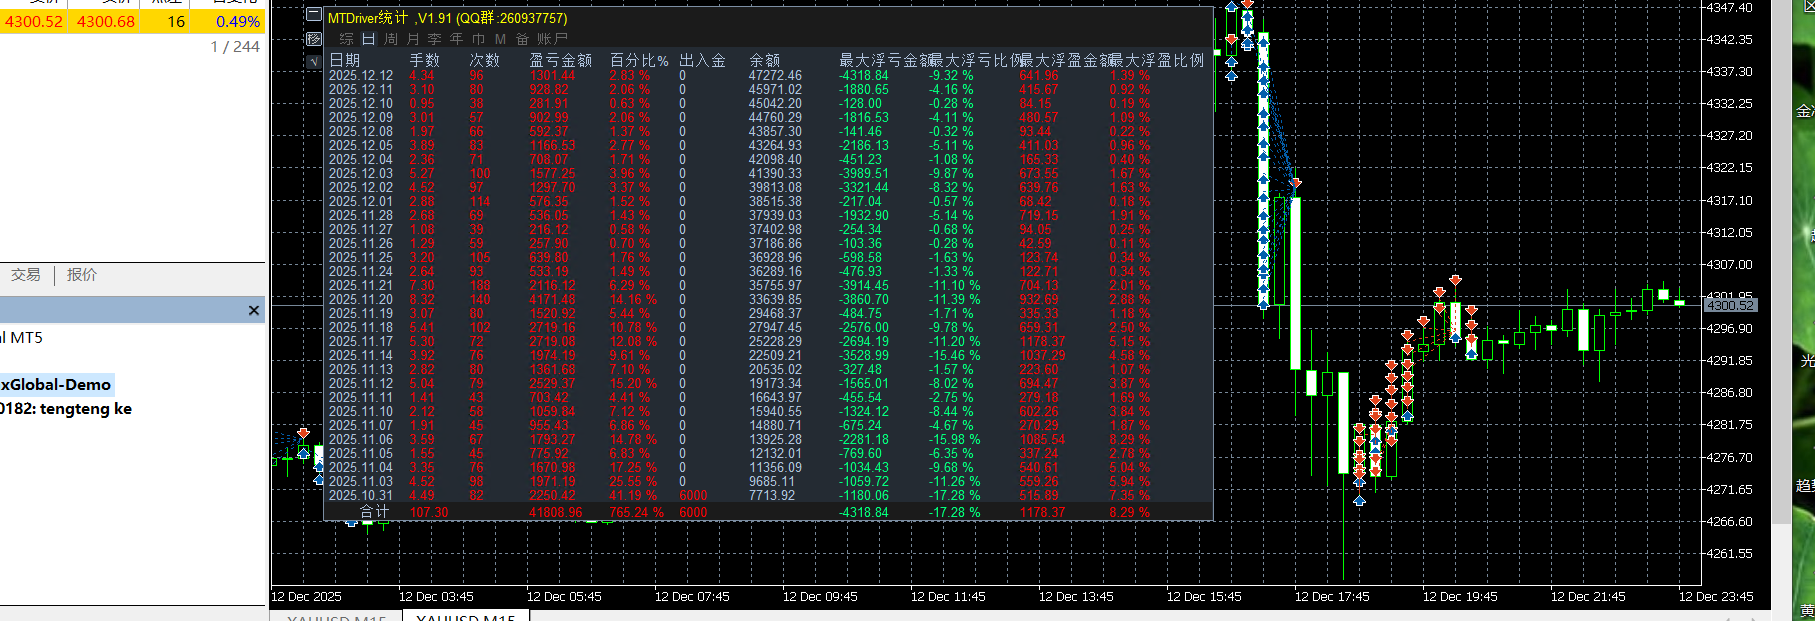1815x621 pixels.
Task: Click the 2025.12.12 date row
Action: [361, 75]
